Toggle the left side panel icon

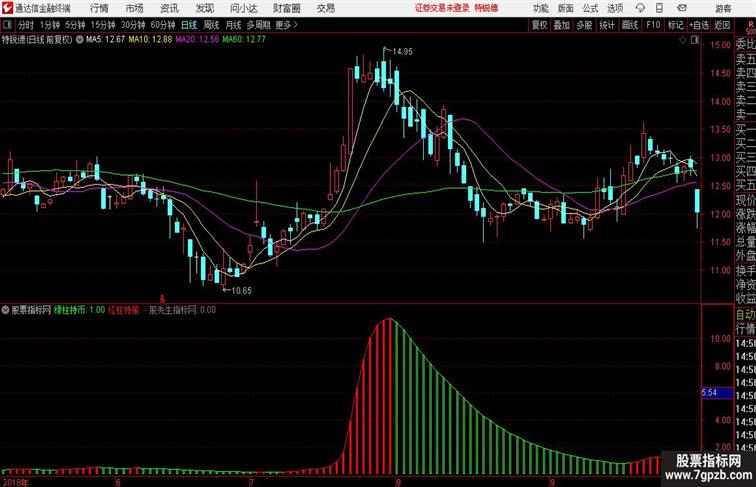7,25
